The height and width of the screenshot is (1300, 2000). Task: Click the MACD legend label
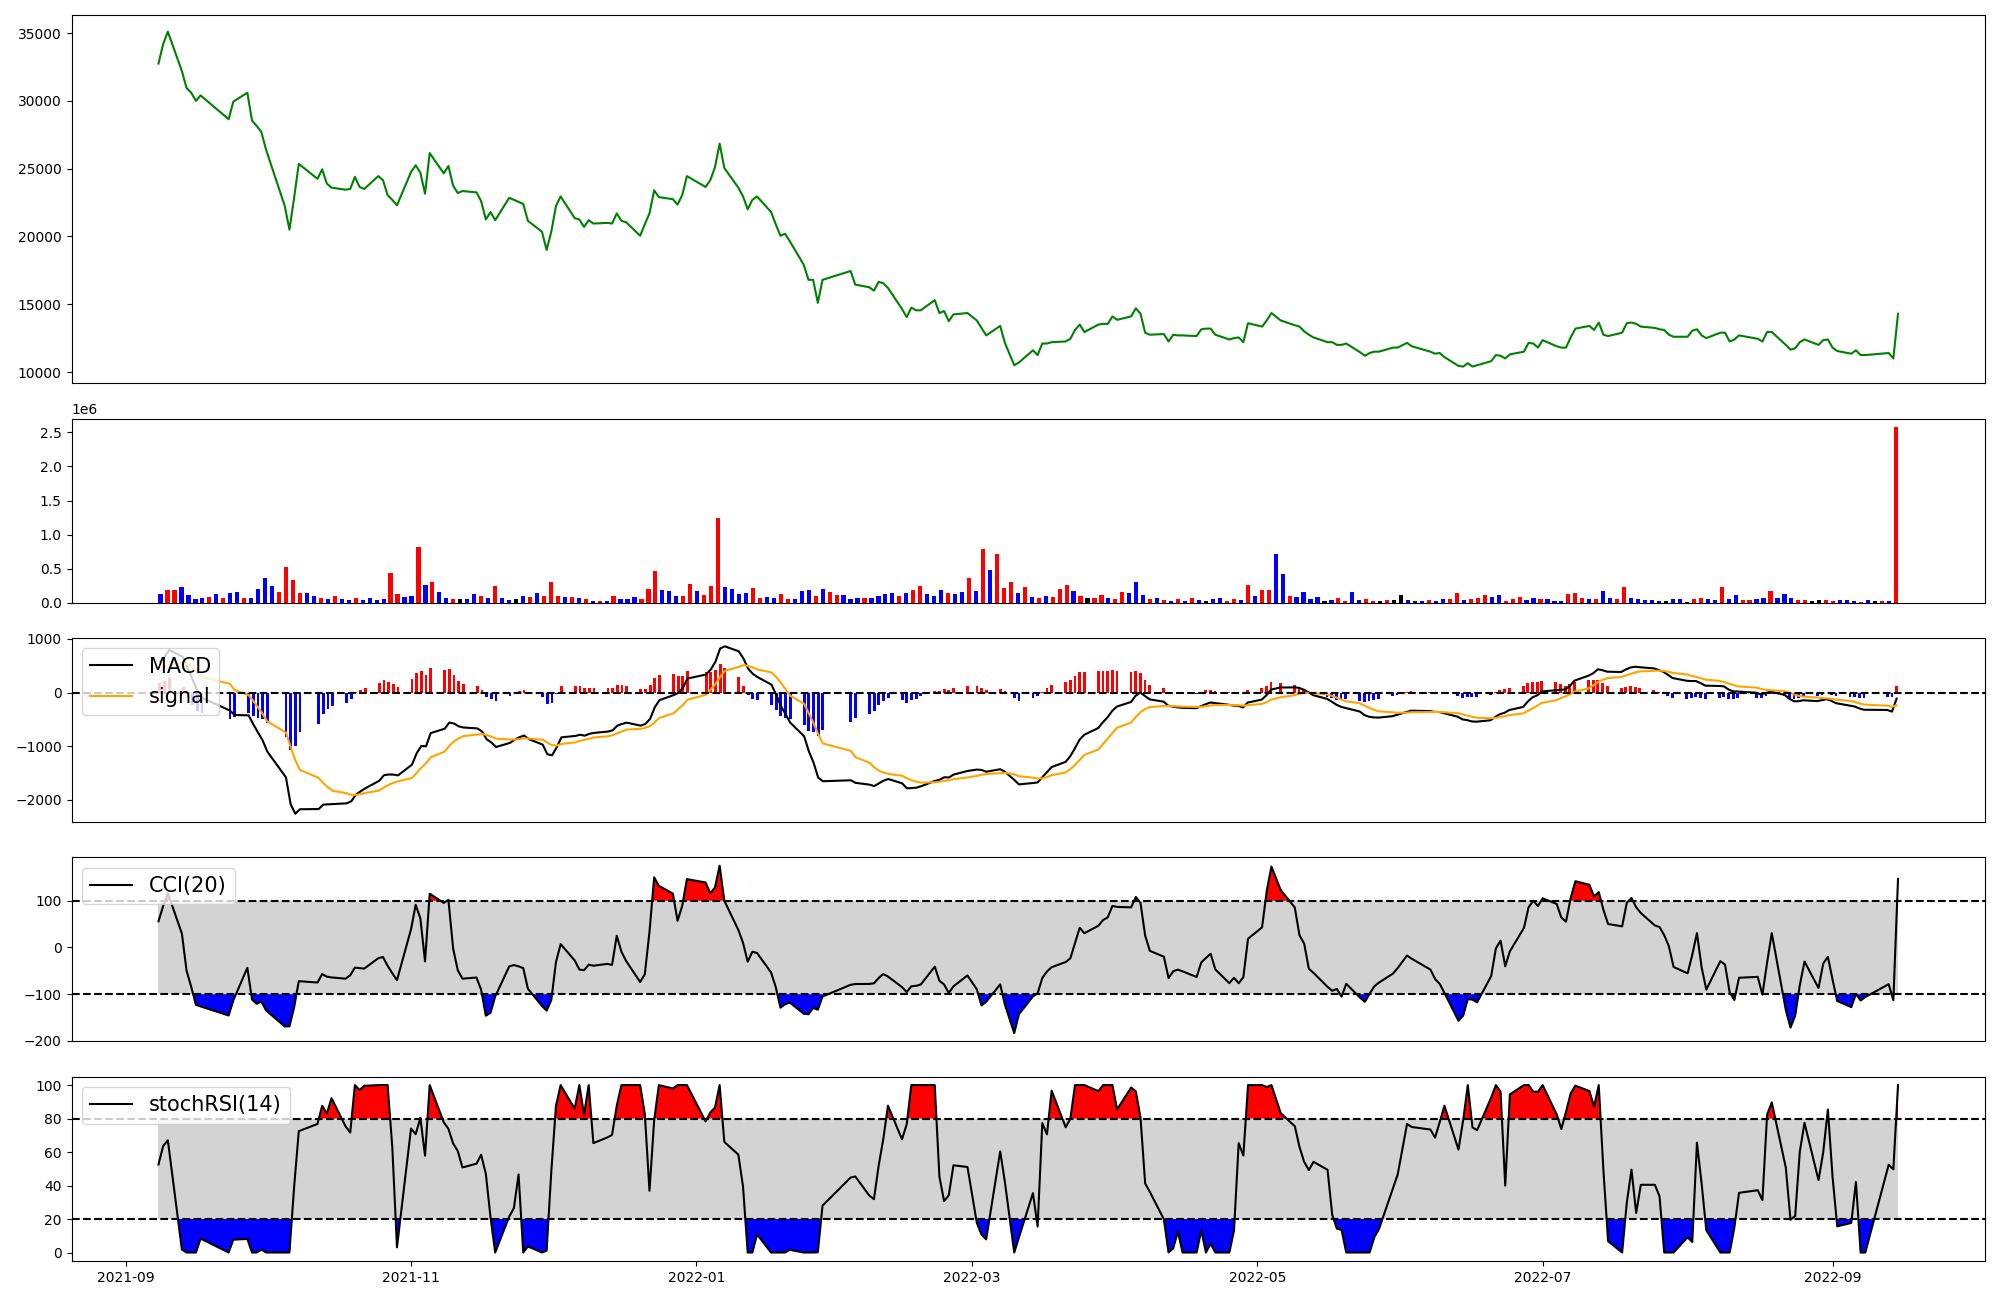179,666
